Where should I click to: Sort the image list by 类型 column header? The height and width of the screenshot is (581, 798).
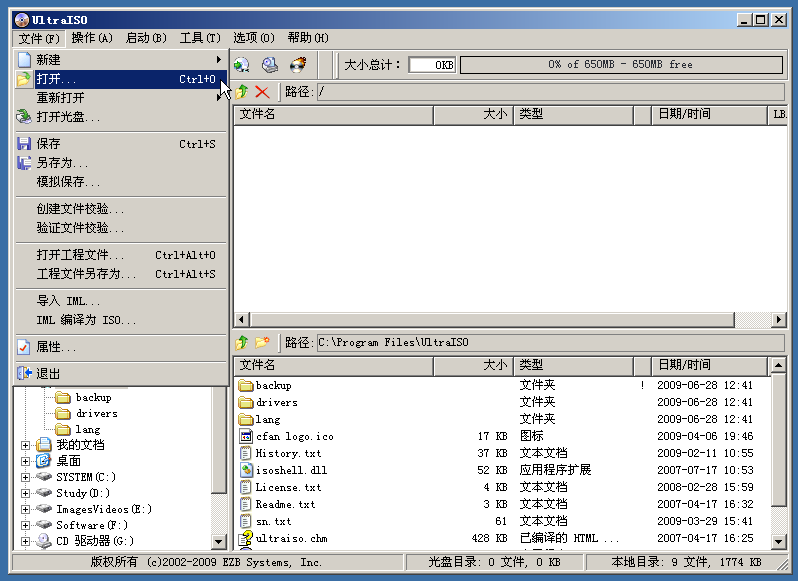(x=574, y=114)
